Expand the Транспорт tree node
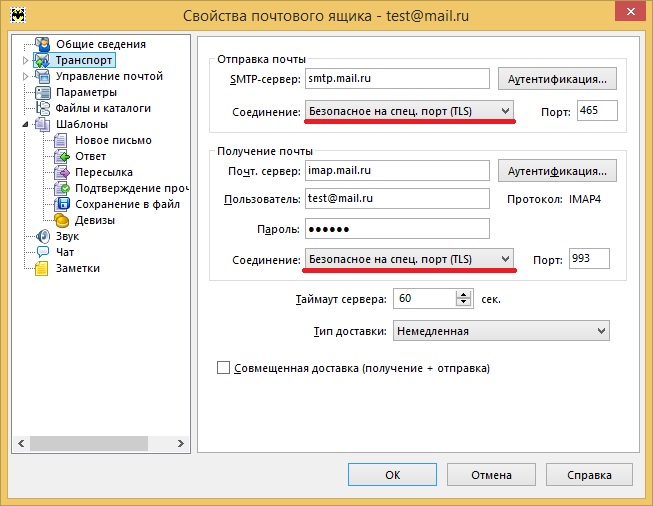The height and width of the screenshot is (506, 653). tap(25, 60)
